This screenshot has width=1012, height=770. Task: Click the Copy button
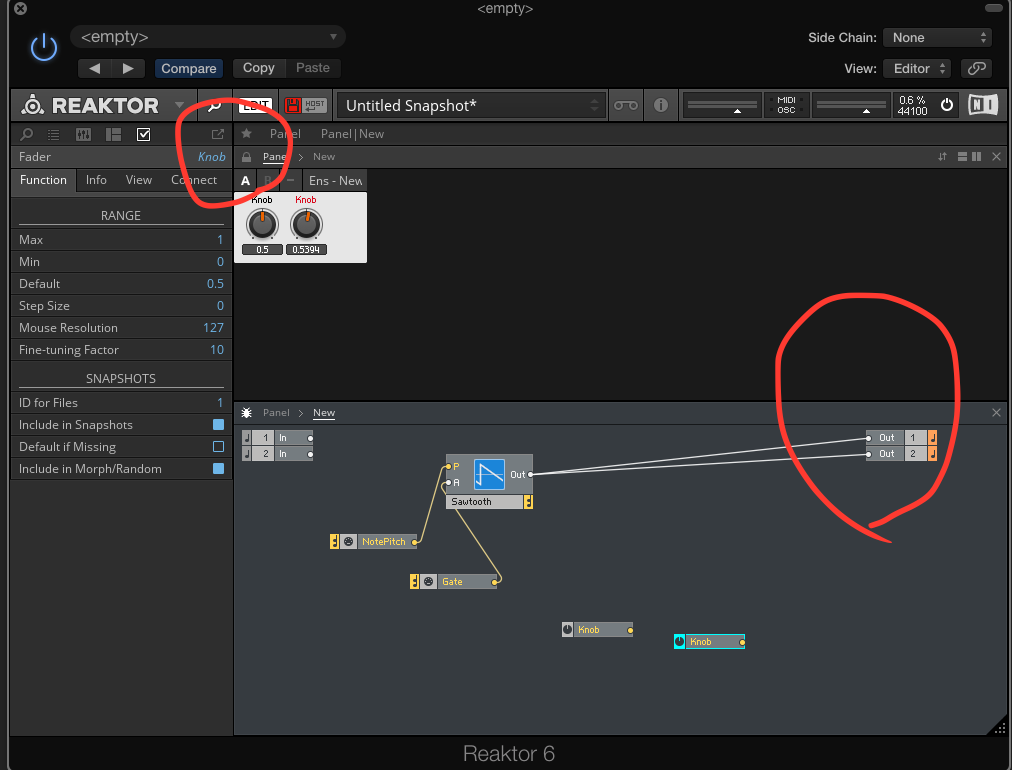[259, 68]
